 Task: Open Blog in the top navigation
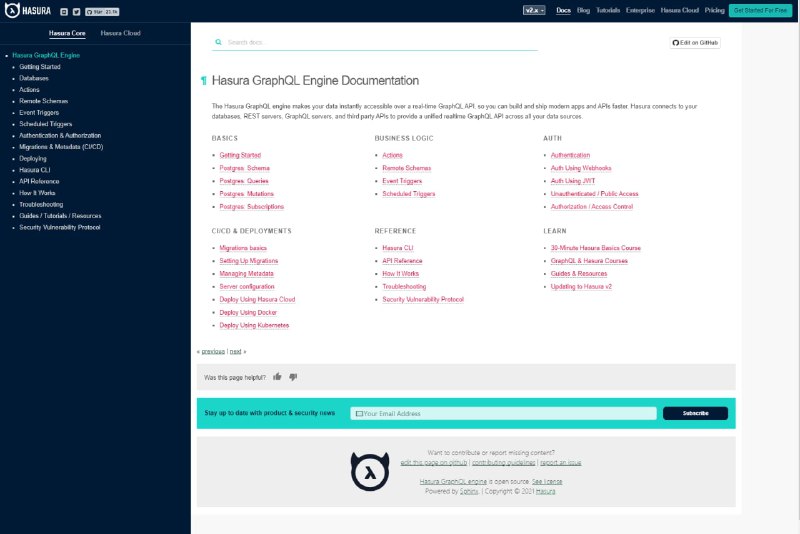[583, 10]
